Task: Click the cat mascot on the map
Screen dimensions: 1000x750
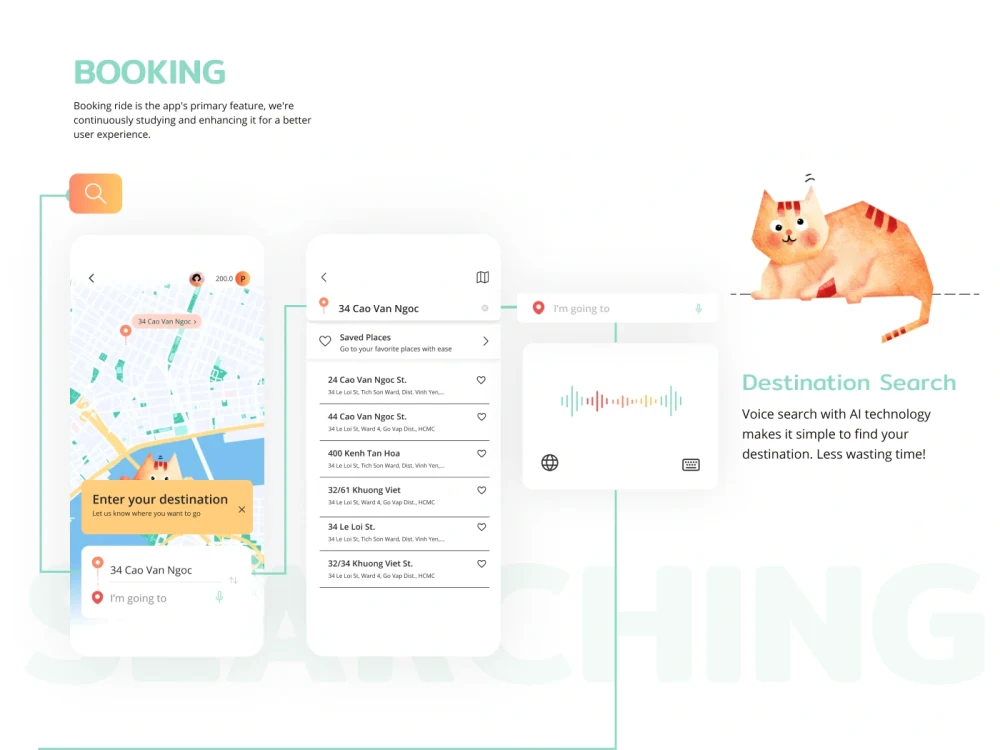Action: pos(157,467)
